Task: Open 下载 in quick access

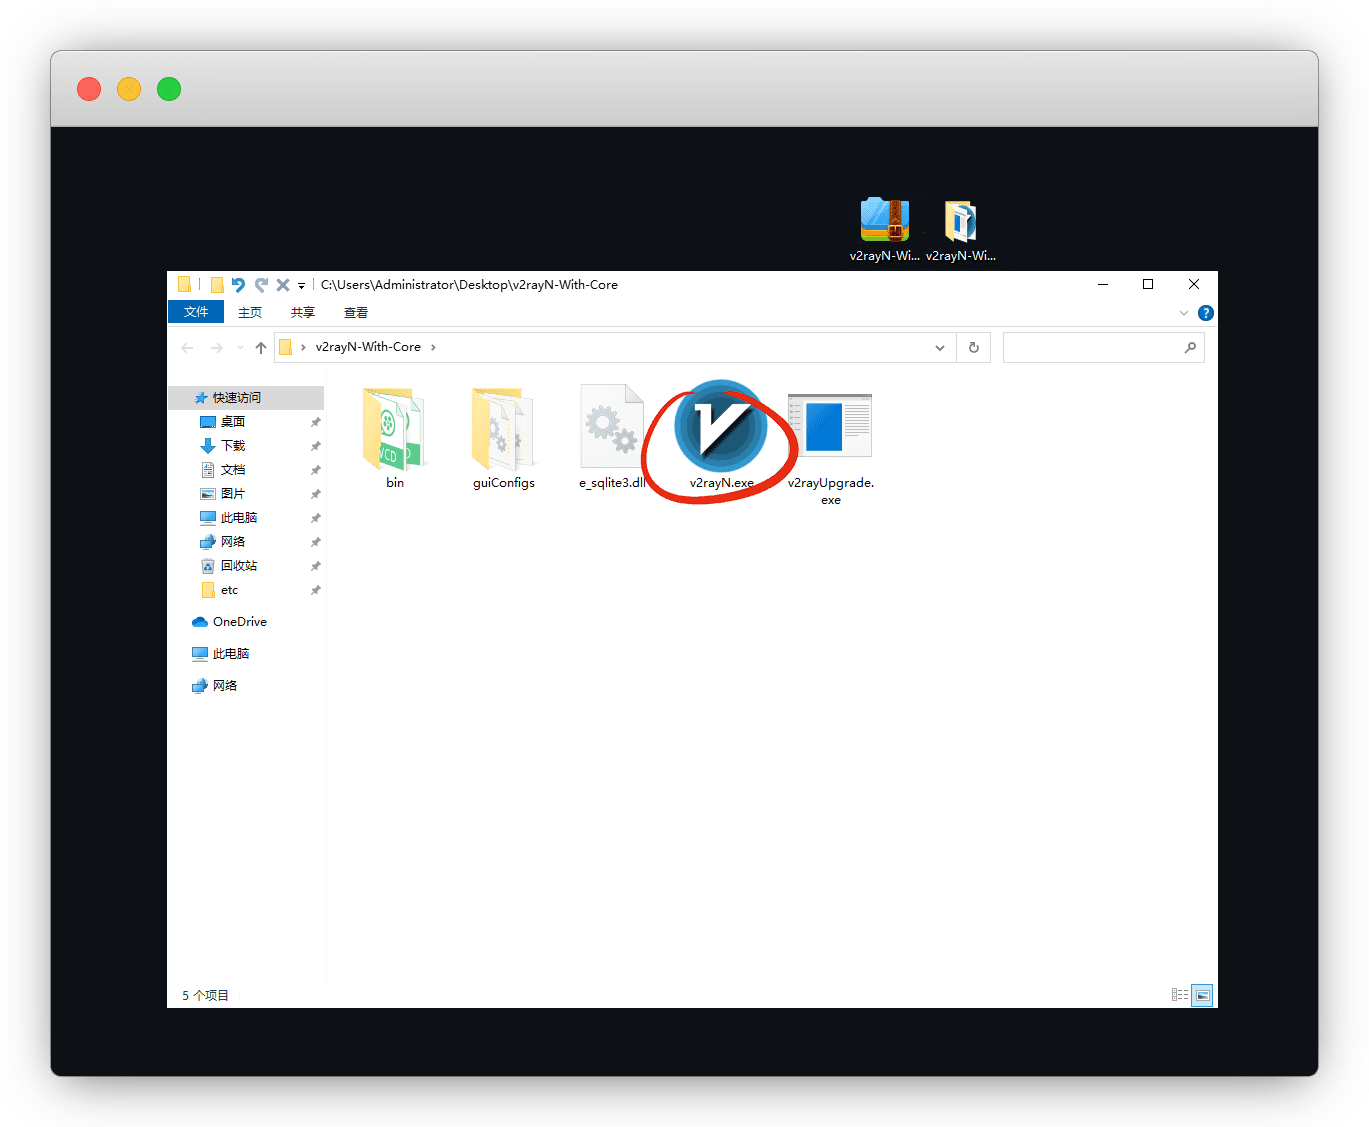Action: click(x=233, y=446)
